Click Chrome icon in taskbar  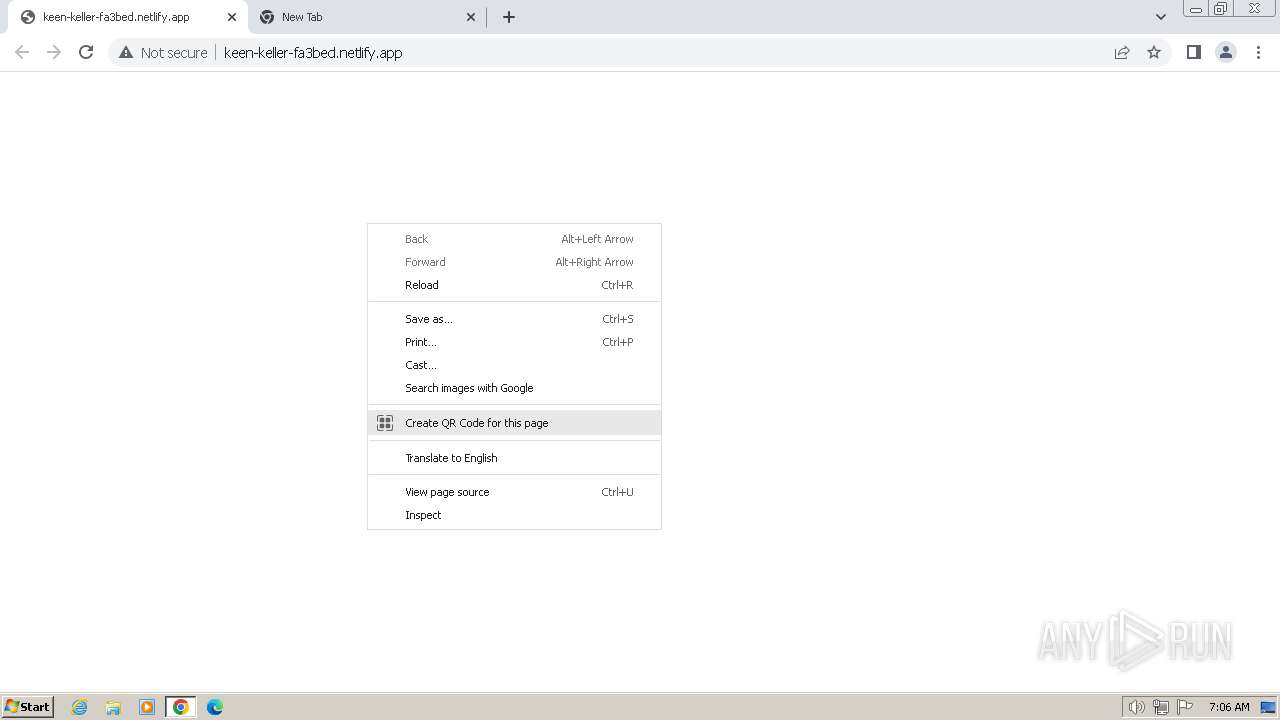click(181, 707)
